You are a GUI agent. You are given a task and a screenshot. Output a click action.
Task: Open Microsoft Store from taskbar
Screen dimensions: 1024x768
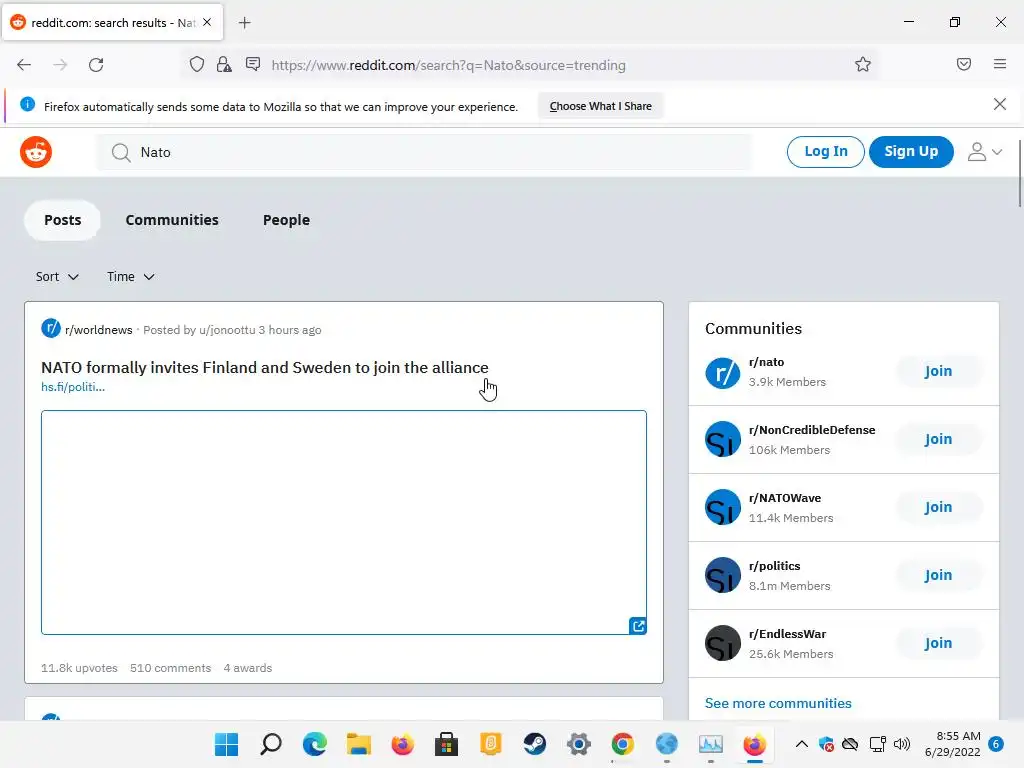click(447, 744)
